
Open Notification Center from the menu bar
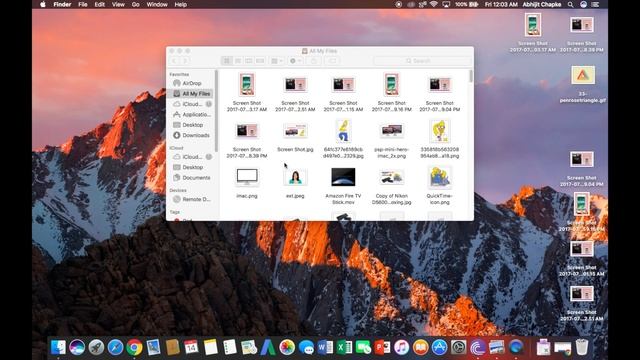click(596, 4)
